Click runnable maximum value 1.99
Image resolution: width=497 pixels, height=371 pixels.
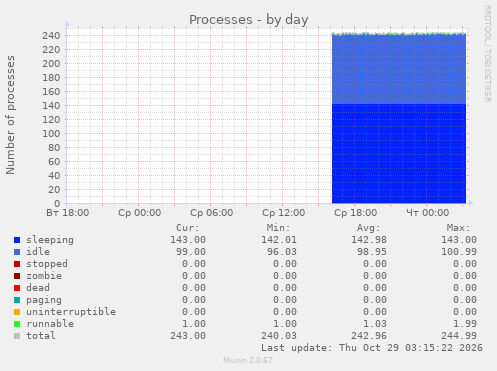point(465,324)
